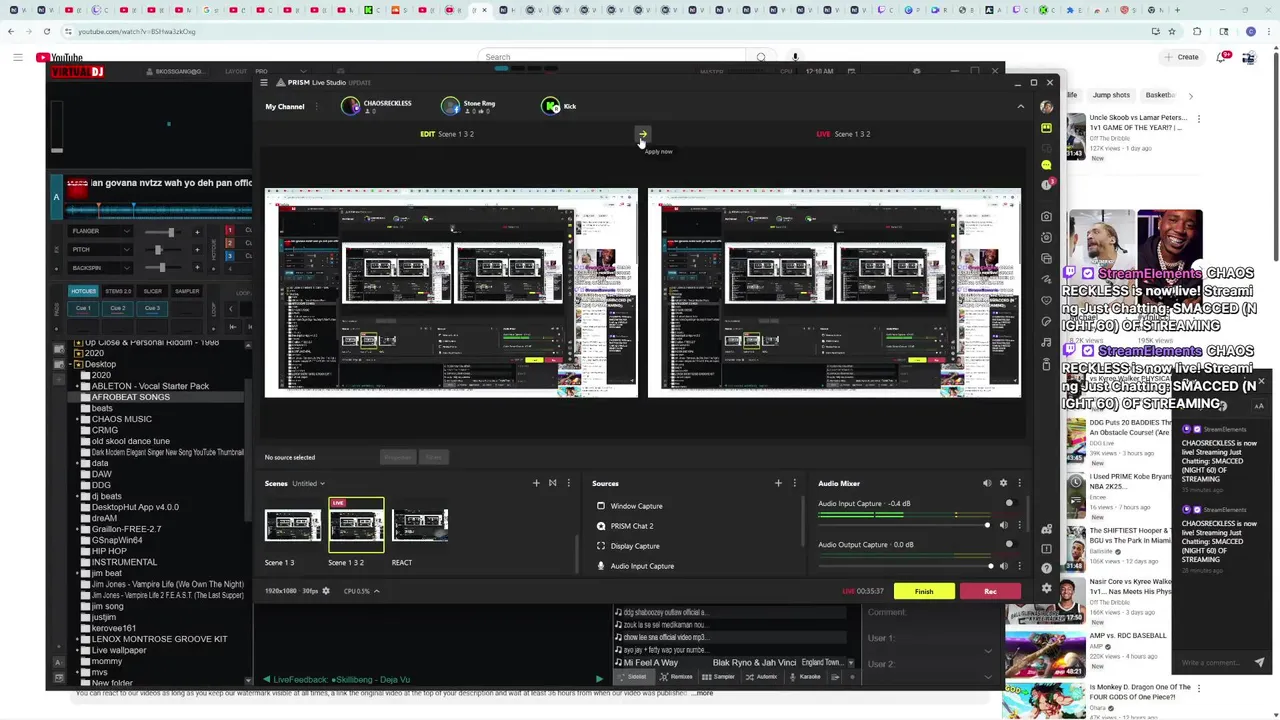Open VirtualDJ LAYOUT menu
This screenshot has height=720, width=1280.
[236, 72]
